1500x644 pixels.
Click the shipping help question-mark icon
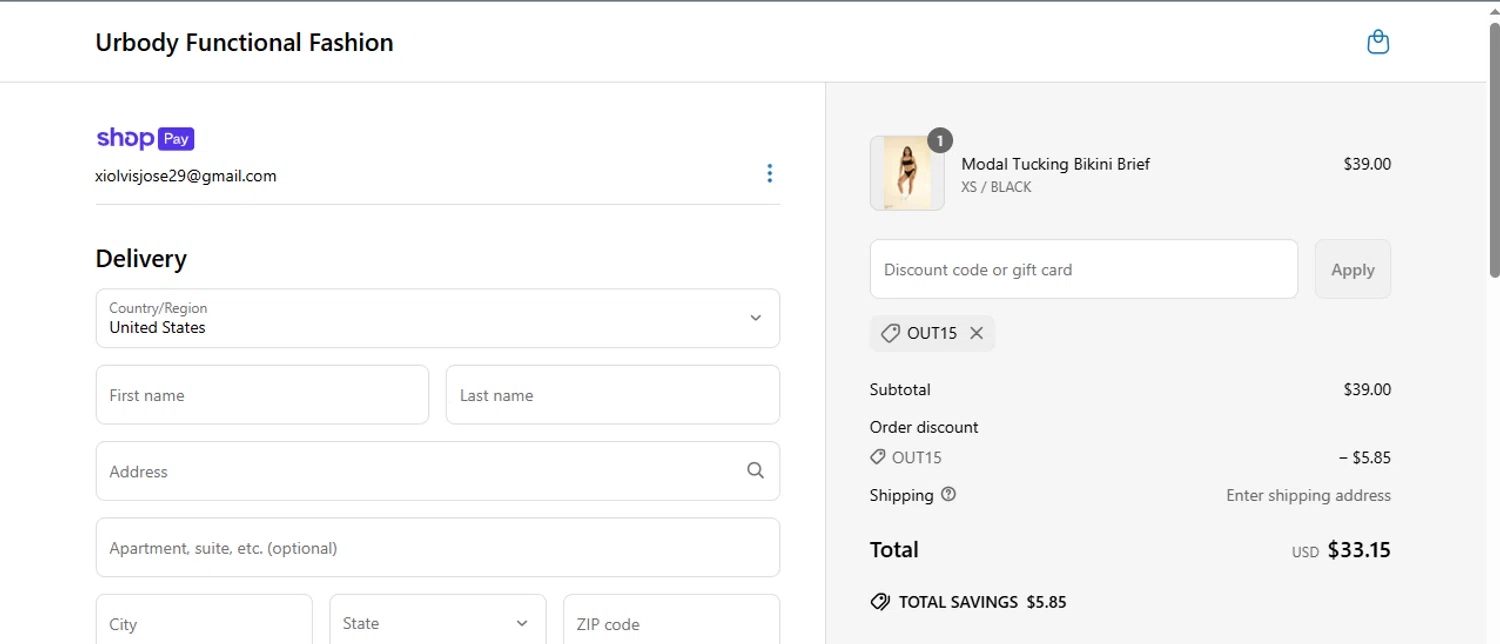[948, 494]
